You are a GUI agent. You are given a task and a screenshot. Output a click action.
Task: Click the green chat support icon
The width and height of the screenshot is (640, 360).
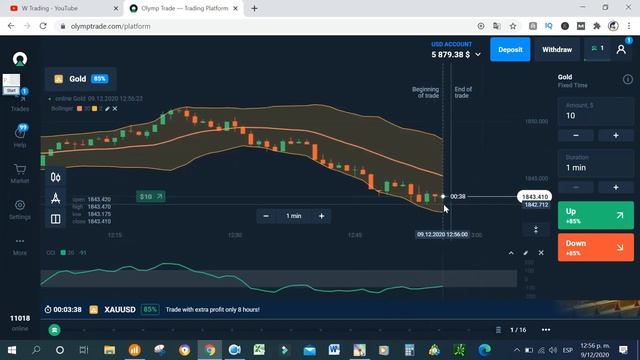pyautogui.click(x=54, y=330)
